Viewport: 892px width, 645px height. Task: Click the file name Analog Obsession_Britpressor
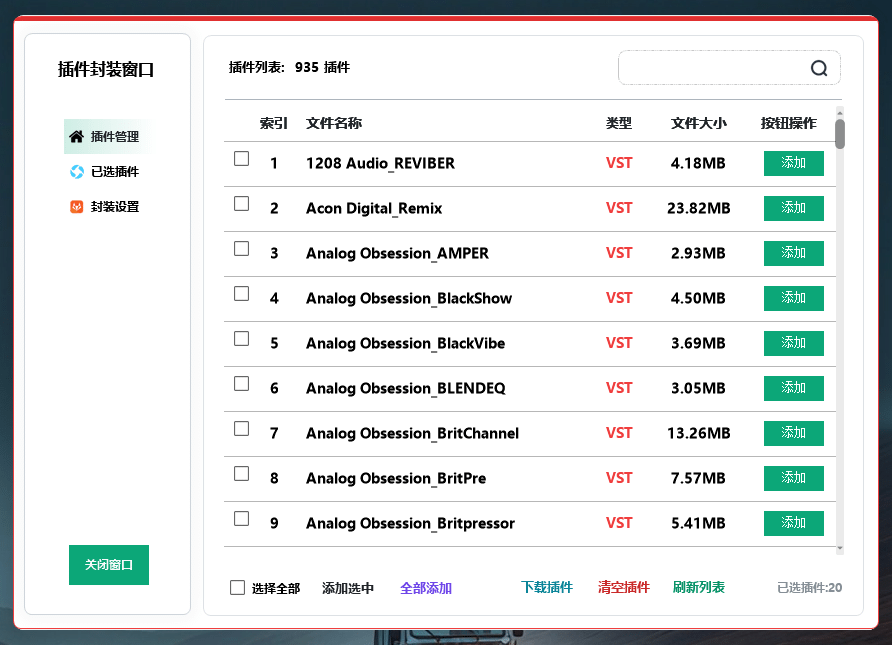pos(411,523)
